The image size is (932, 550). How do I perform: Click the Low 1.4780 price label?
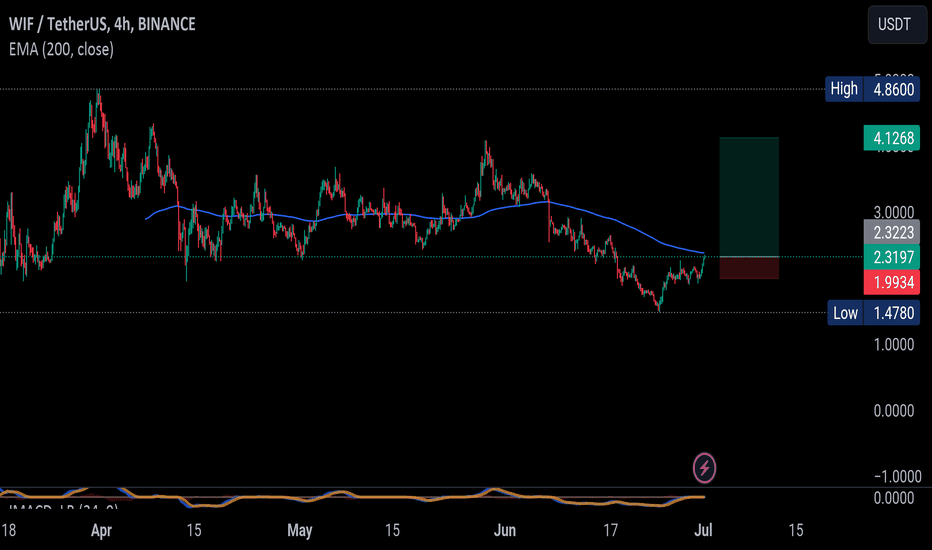click(873, 313)
